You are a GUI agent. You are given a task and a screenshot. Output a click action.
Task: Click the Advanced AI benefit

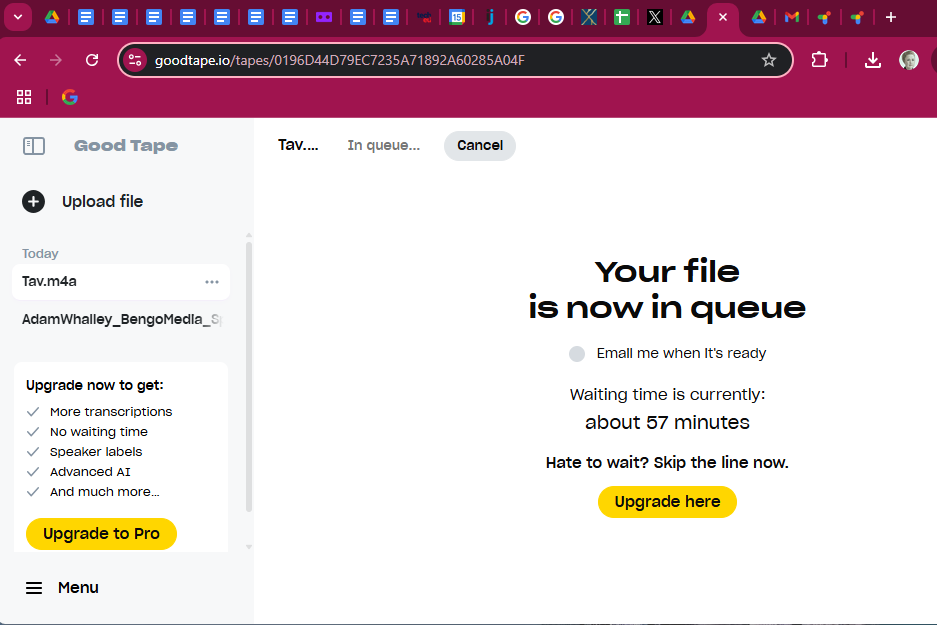(90, 471)
